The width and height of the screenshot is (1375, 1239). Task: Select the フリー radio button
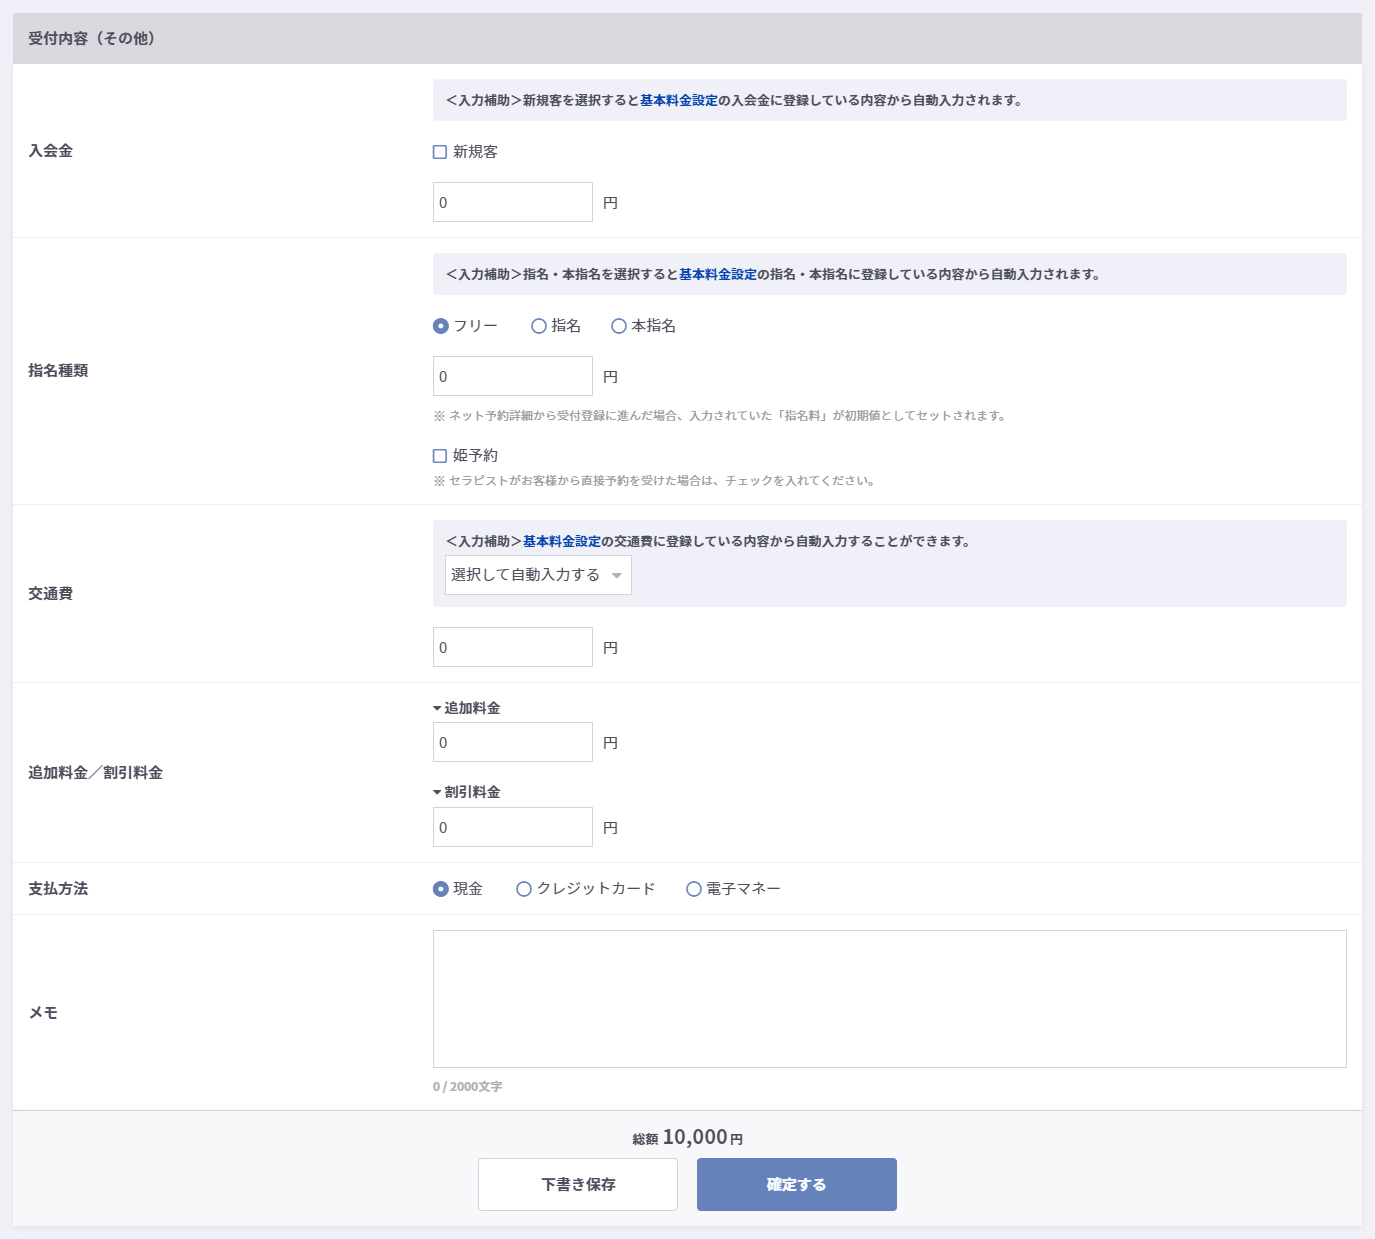pos(441,326)
